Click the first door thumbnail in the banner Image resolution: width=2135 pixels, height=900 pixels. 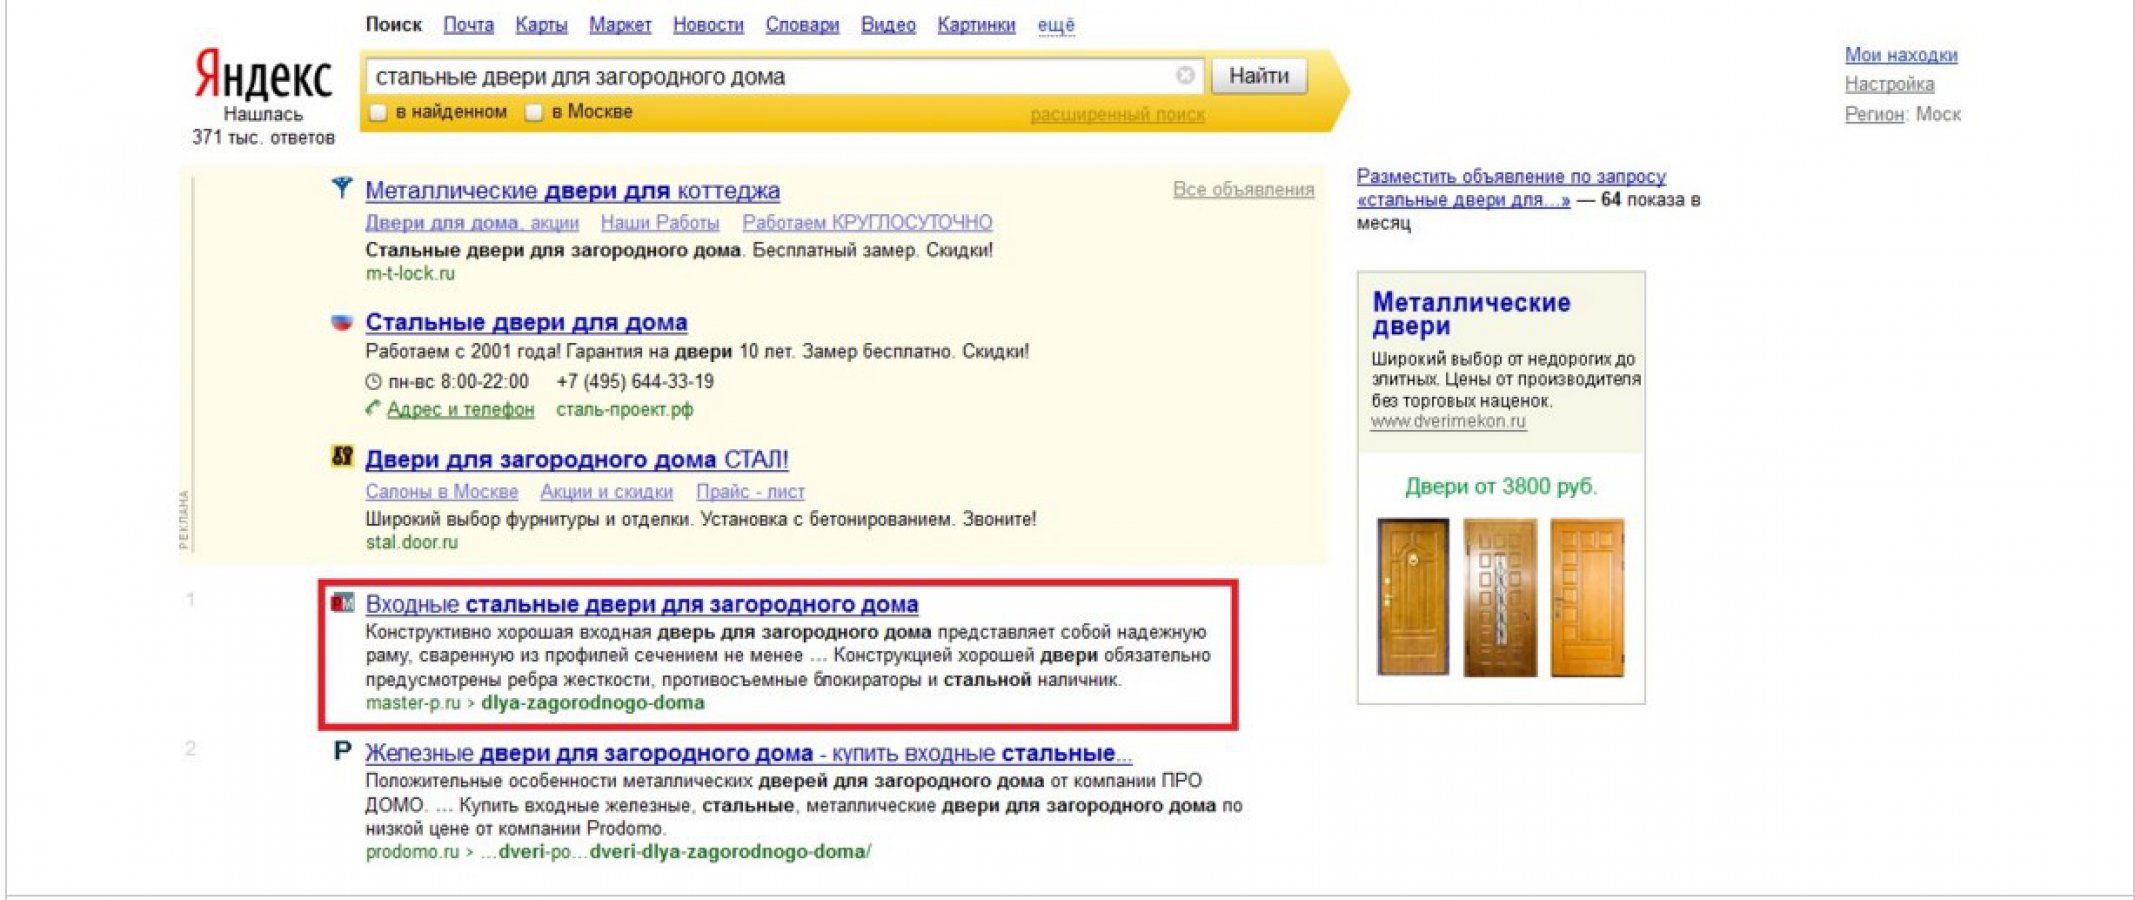click(x=1413, y=597)
